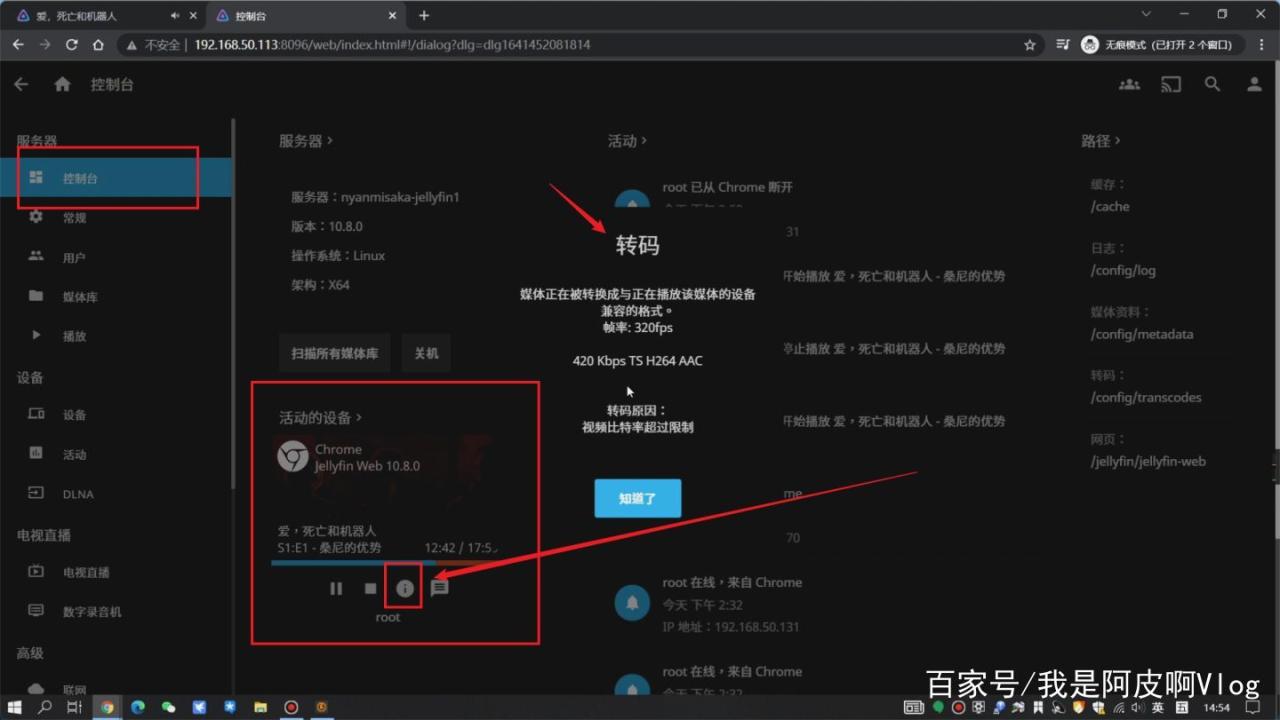This screenshot has height=720, width=1280.
Task: Click the taskbar clock showing 14:54
Action: [x=1217, y=707]
